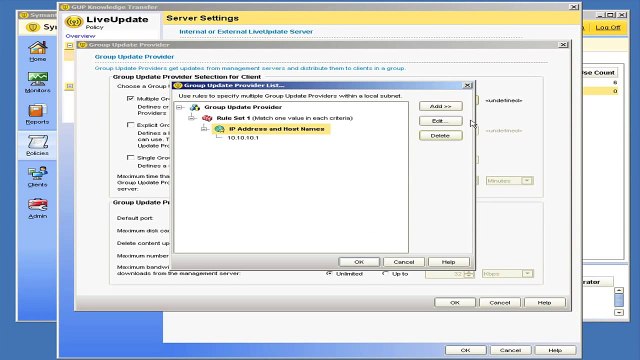Click Delete in Provider List dialog
Screen dimensions: 640x360
[441, 136]
